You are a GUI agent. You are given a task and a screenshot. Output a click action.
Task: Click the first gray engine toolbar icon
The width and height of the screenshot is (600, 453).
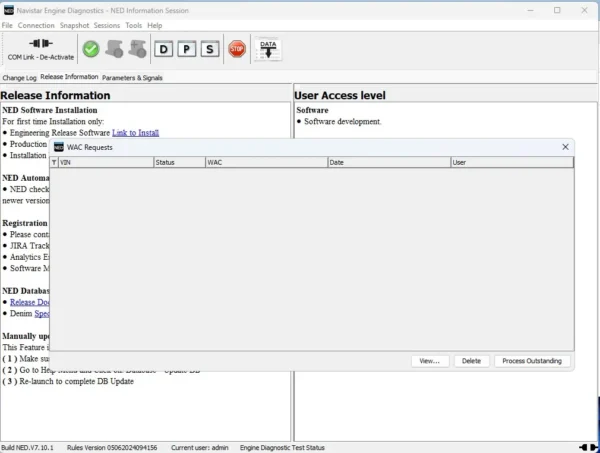click(x=114, y=49)
